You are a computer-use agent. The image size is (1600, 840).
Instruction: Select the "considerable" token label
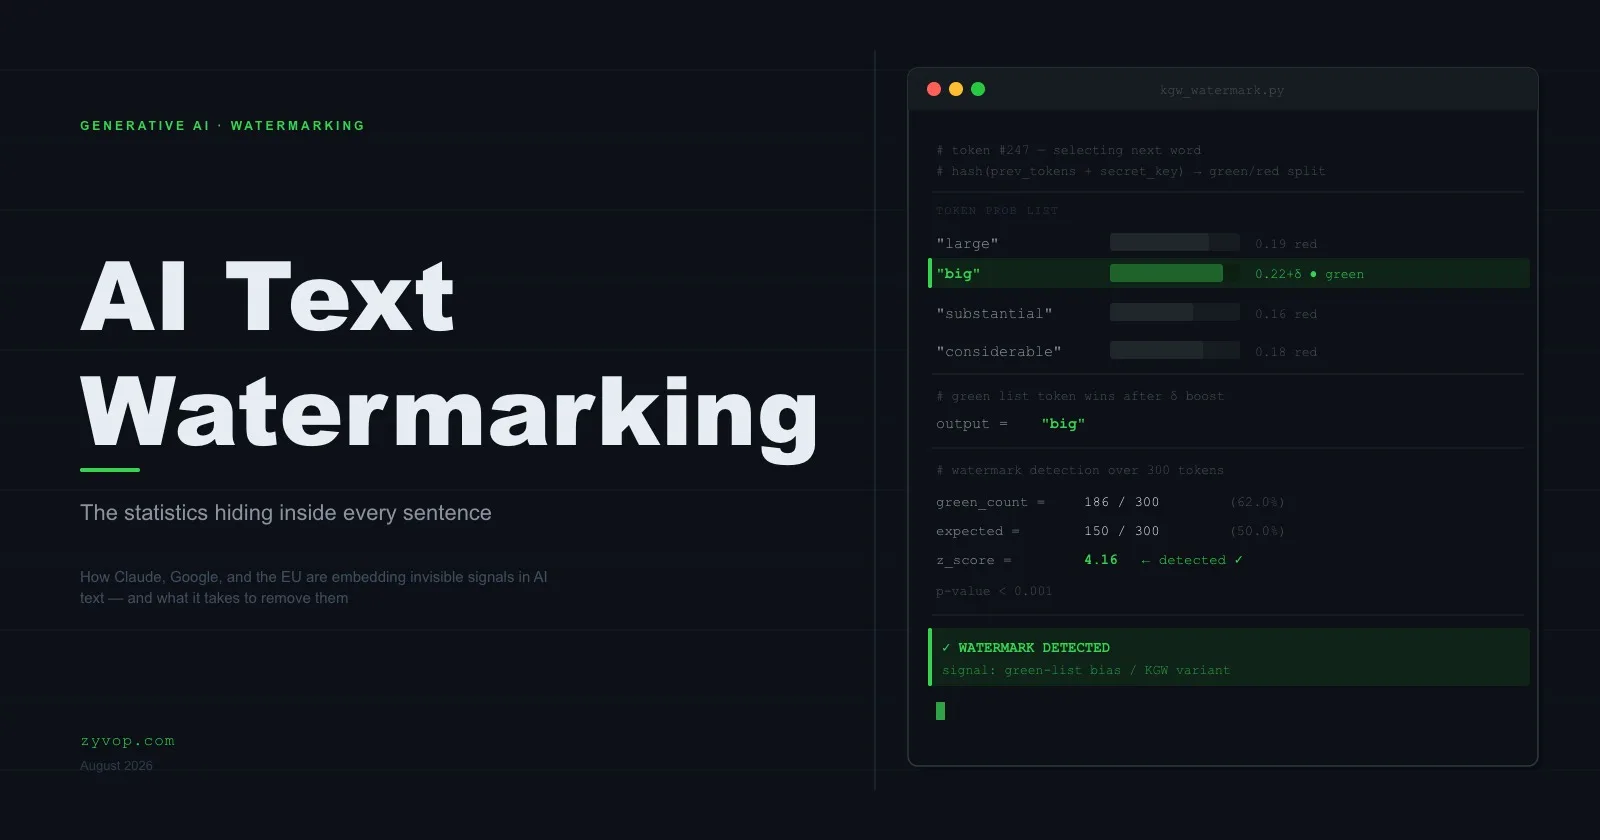click(x=998, y=352)
